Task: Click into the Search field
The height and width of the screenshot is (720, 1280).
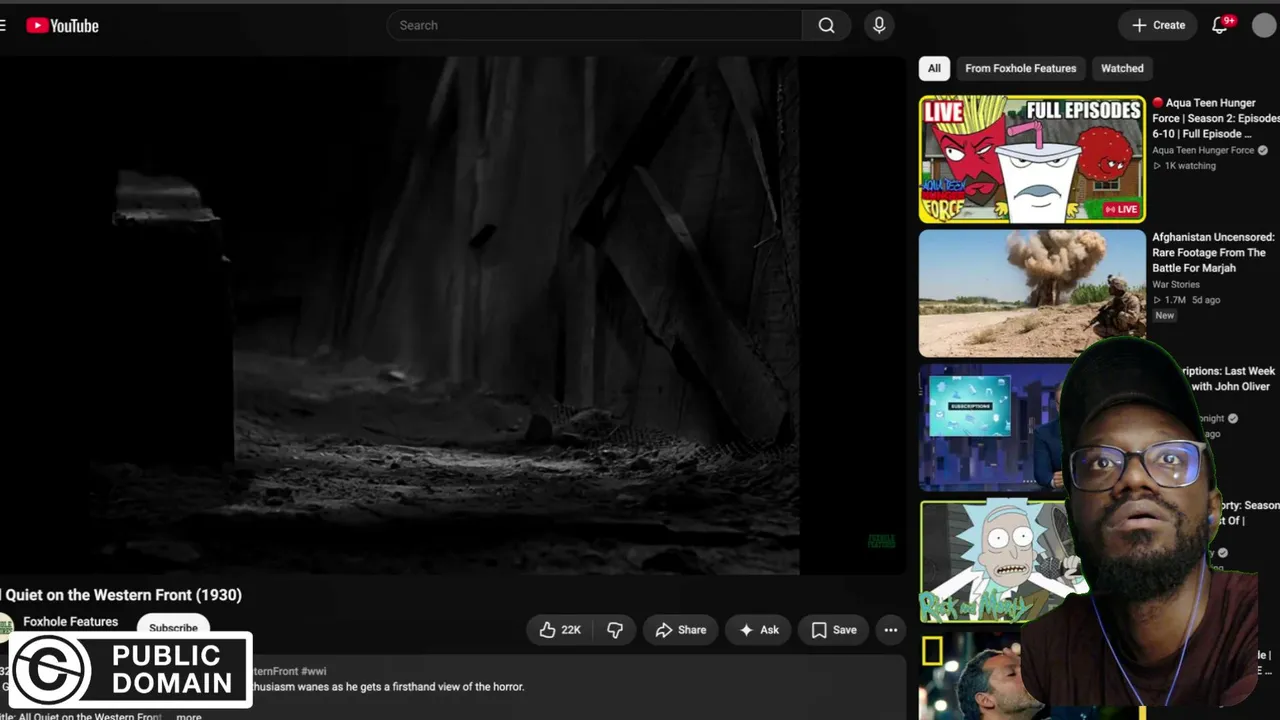Action: coord(595,26)
